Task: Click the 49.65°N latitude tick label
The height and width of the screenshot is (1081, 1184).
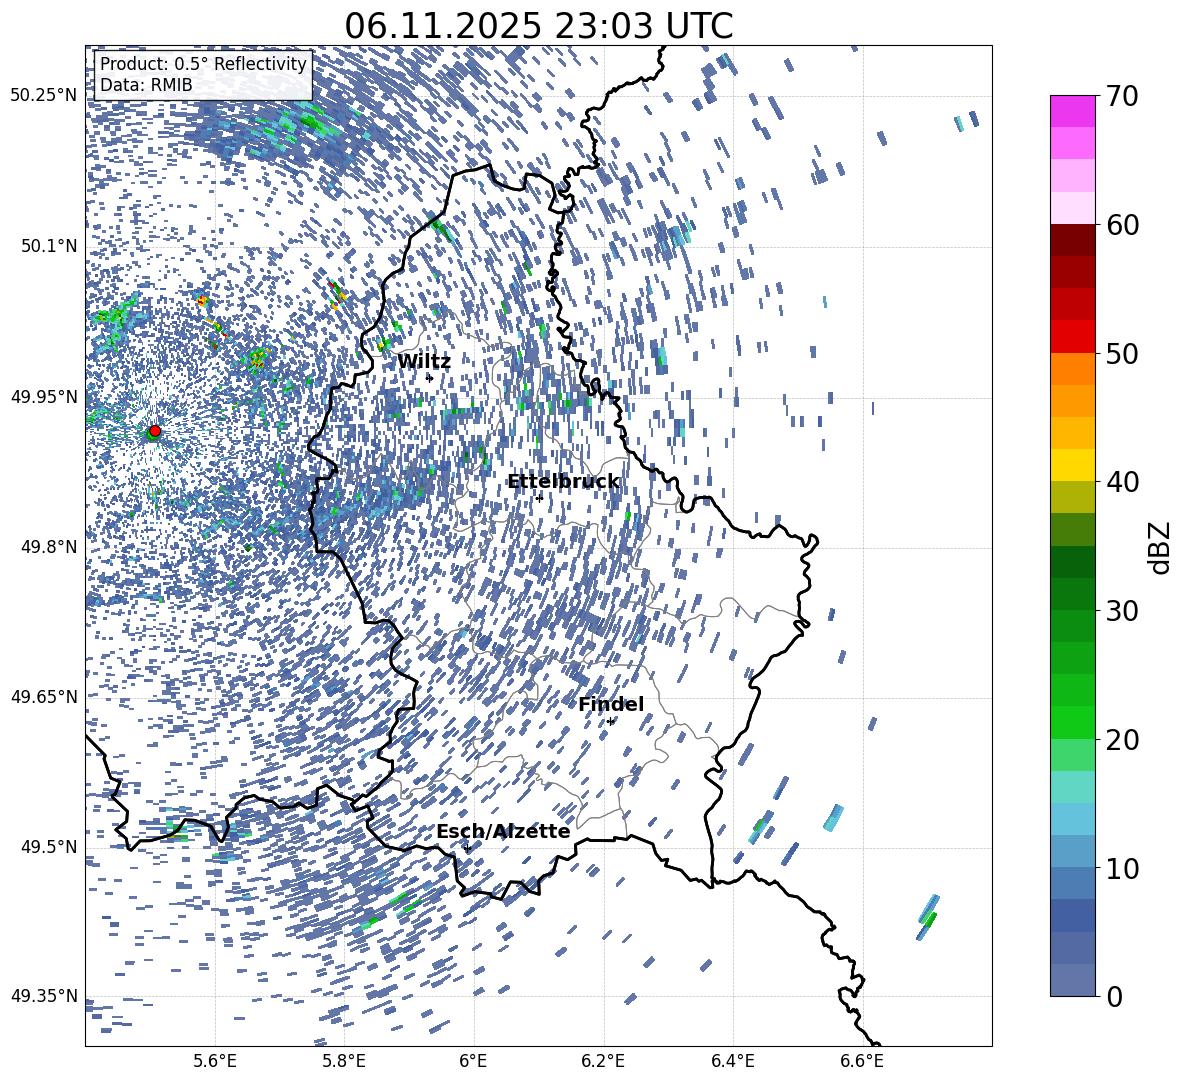Action: [44, 697]
